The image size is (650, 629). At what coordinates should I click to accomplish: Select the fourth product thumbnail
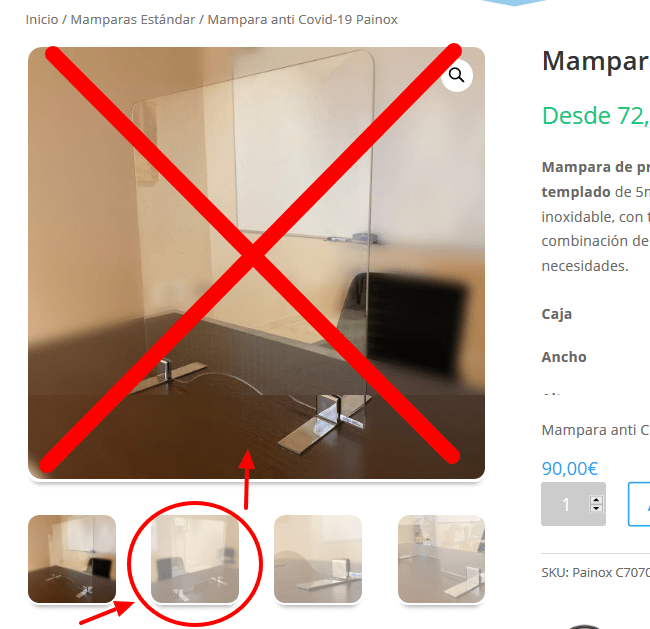click(x=441, y=559)
